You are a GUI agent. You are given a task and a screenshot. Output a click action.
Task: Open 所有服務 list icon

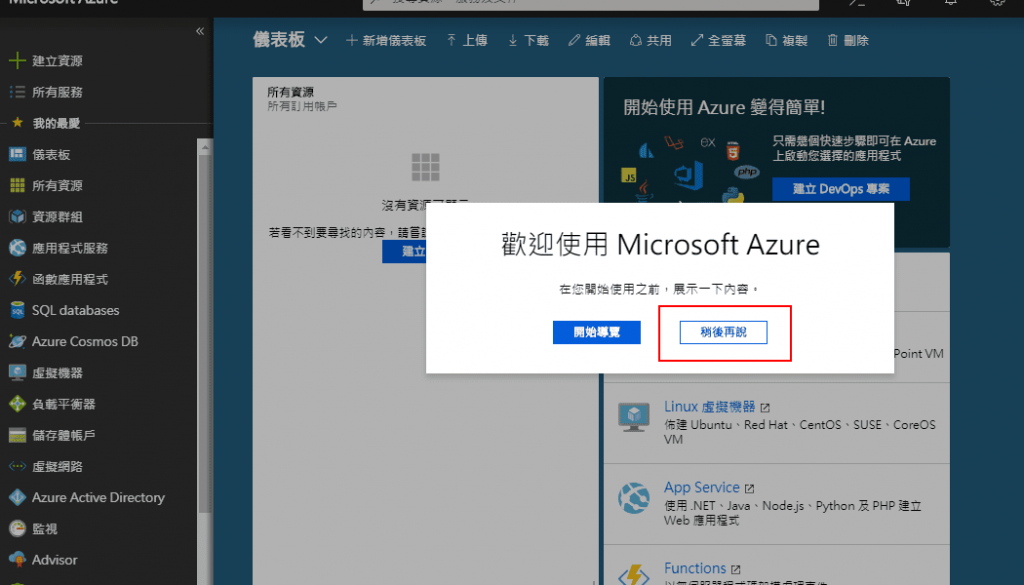click(x=17, y=92)
